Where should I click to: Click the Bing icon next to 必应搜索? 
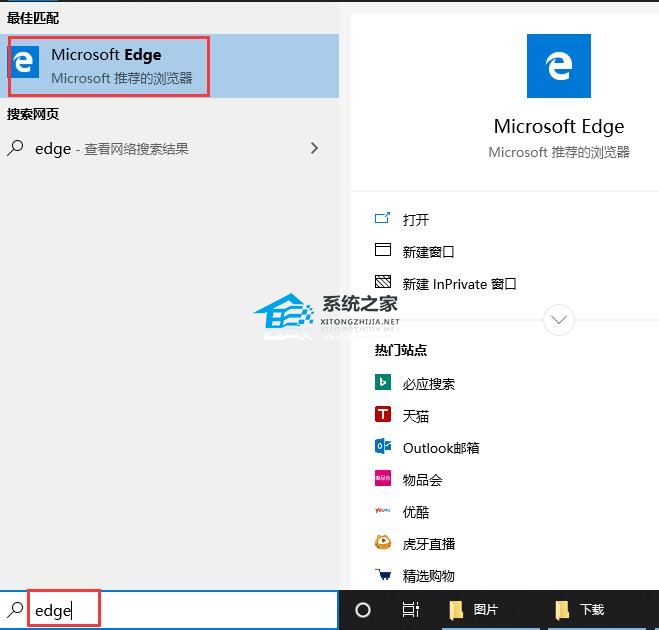pyautogui.click(x=382, y=382)
